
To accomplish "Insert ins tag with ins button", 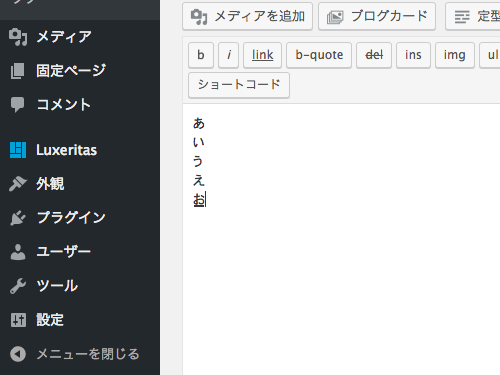I will [413, 55].
